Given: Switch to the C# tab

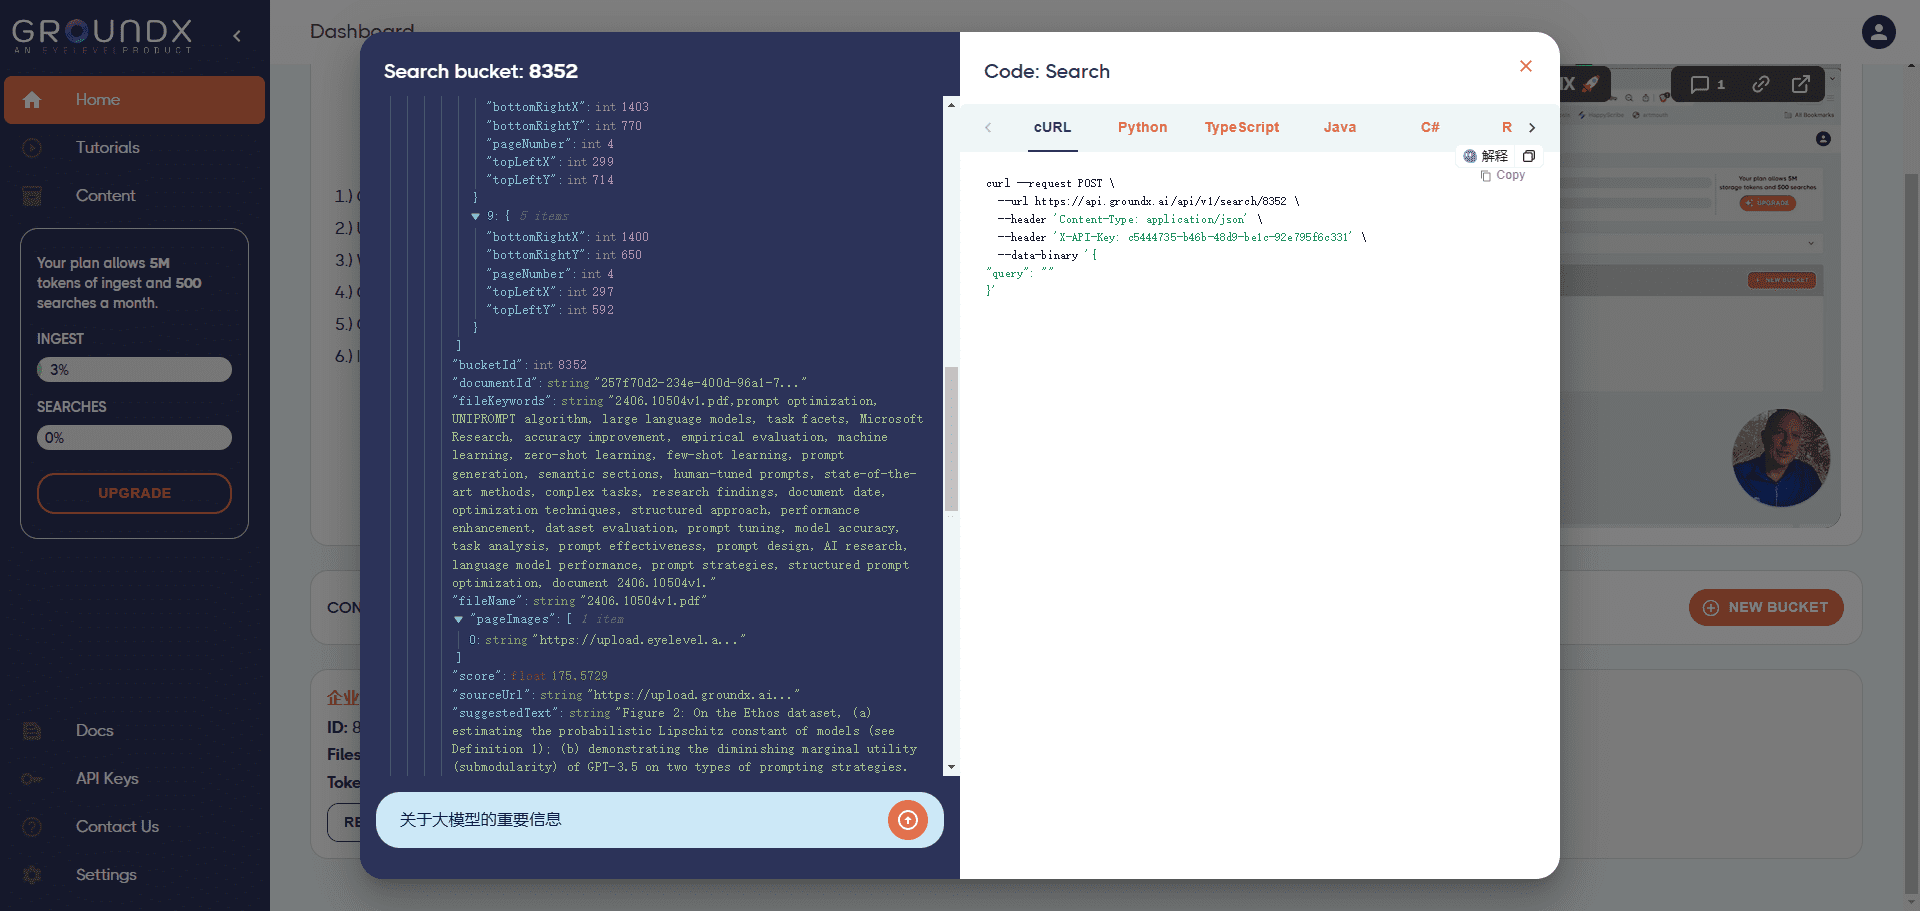Looking at the screenshot, I should 1430,128.
